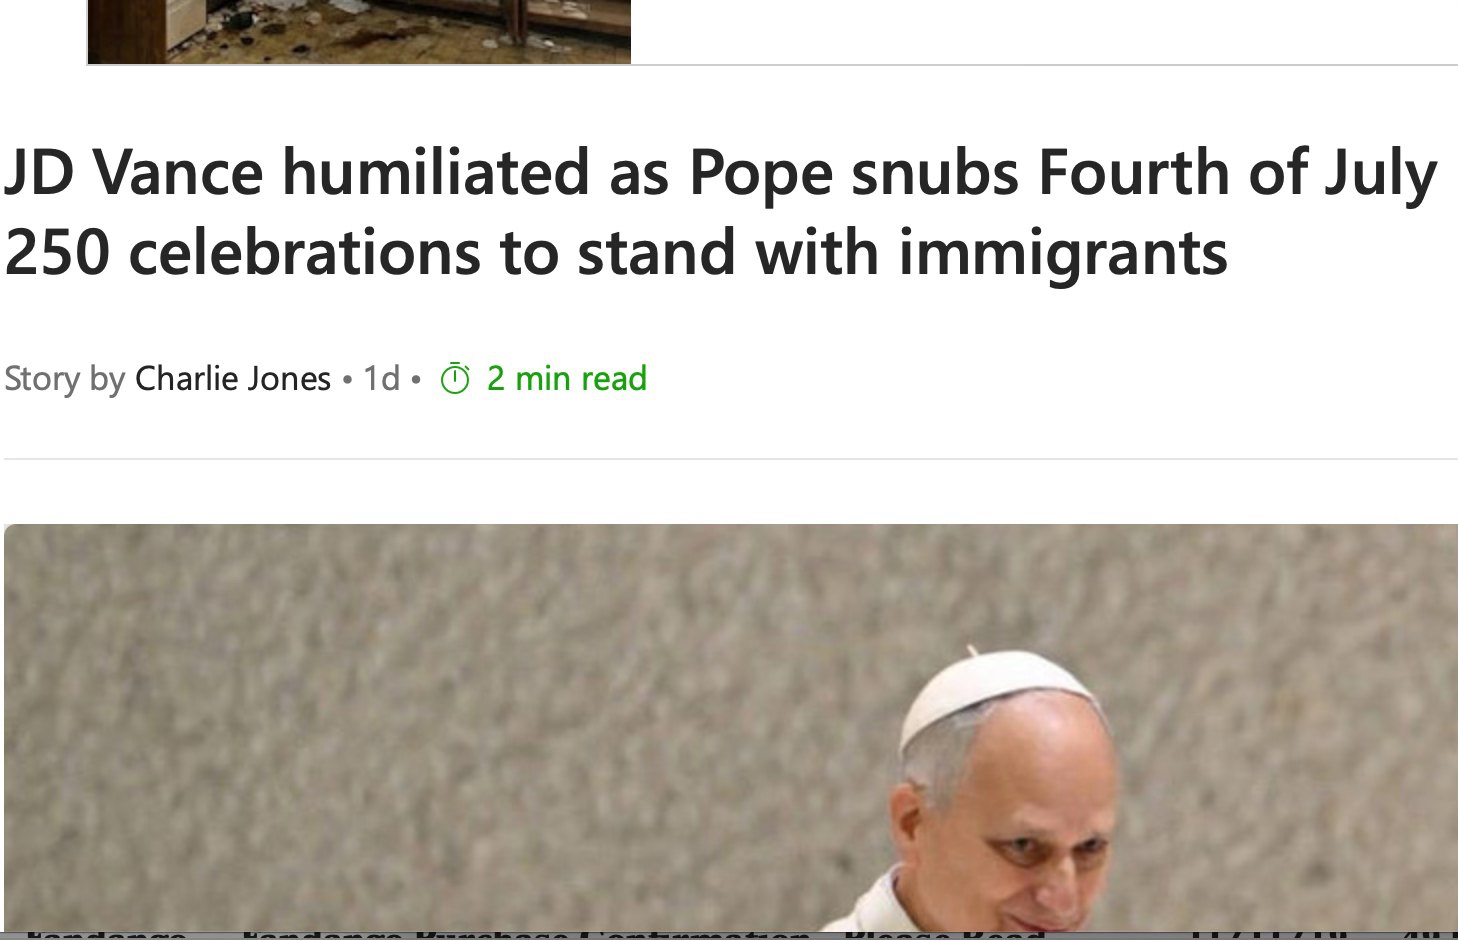Click the word 'humiliated' in the headline
This screenshot has width=1458, height=940.
(436, 172)
